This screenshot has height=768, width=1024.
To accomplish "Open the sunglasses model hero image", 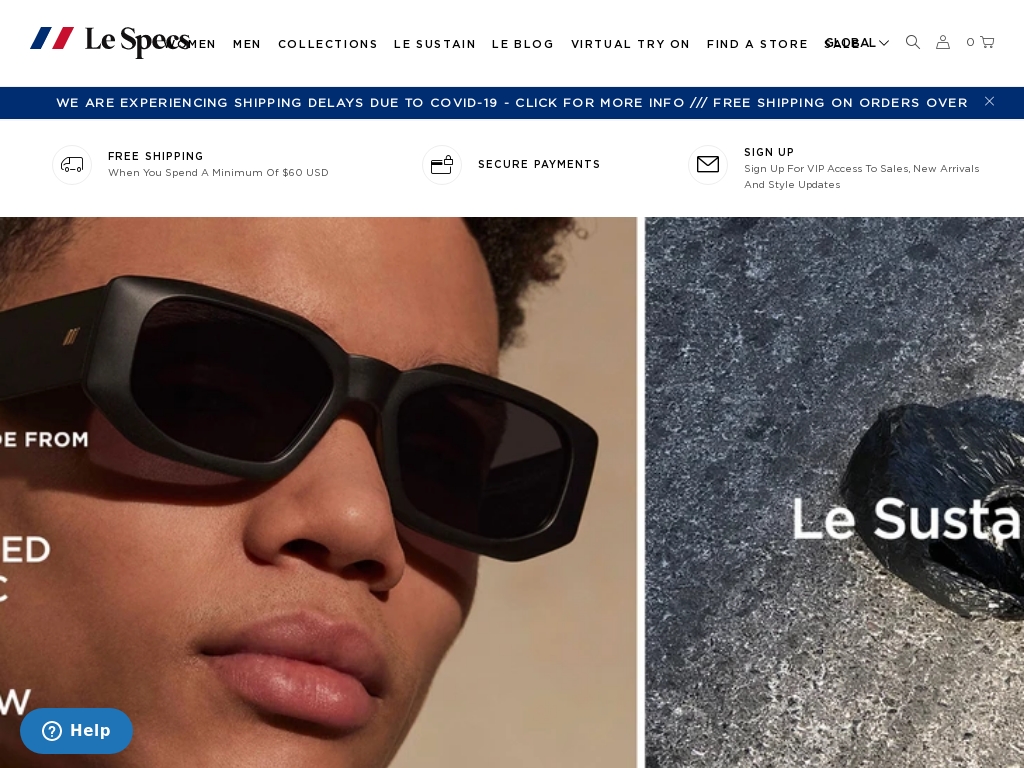I will pyautogui.click(x=318, y=492).
